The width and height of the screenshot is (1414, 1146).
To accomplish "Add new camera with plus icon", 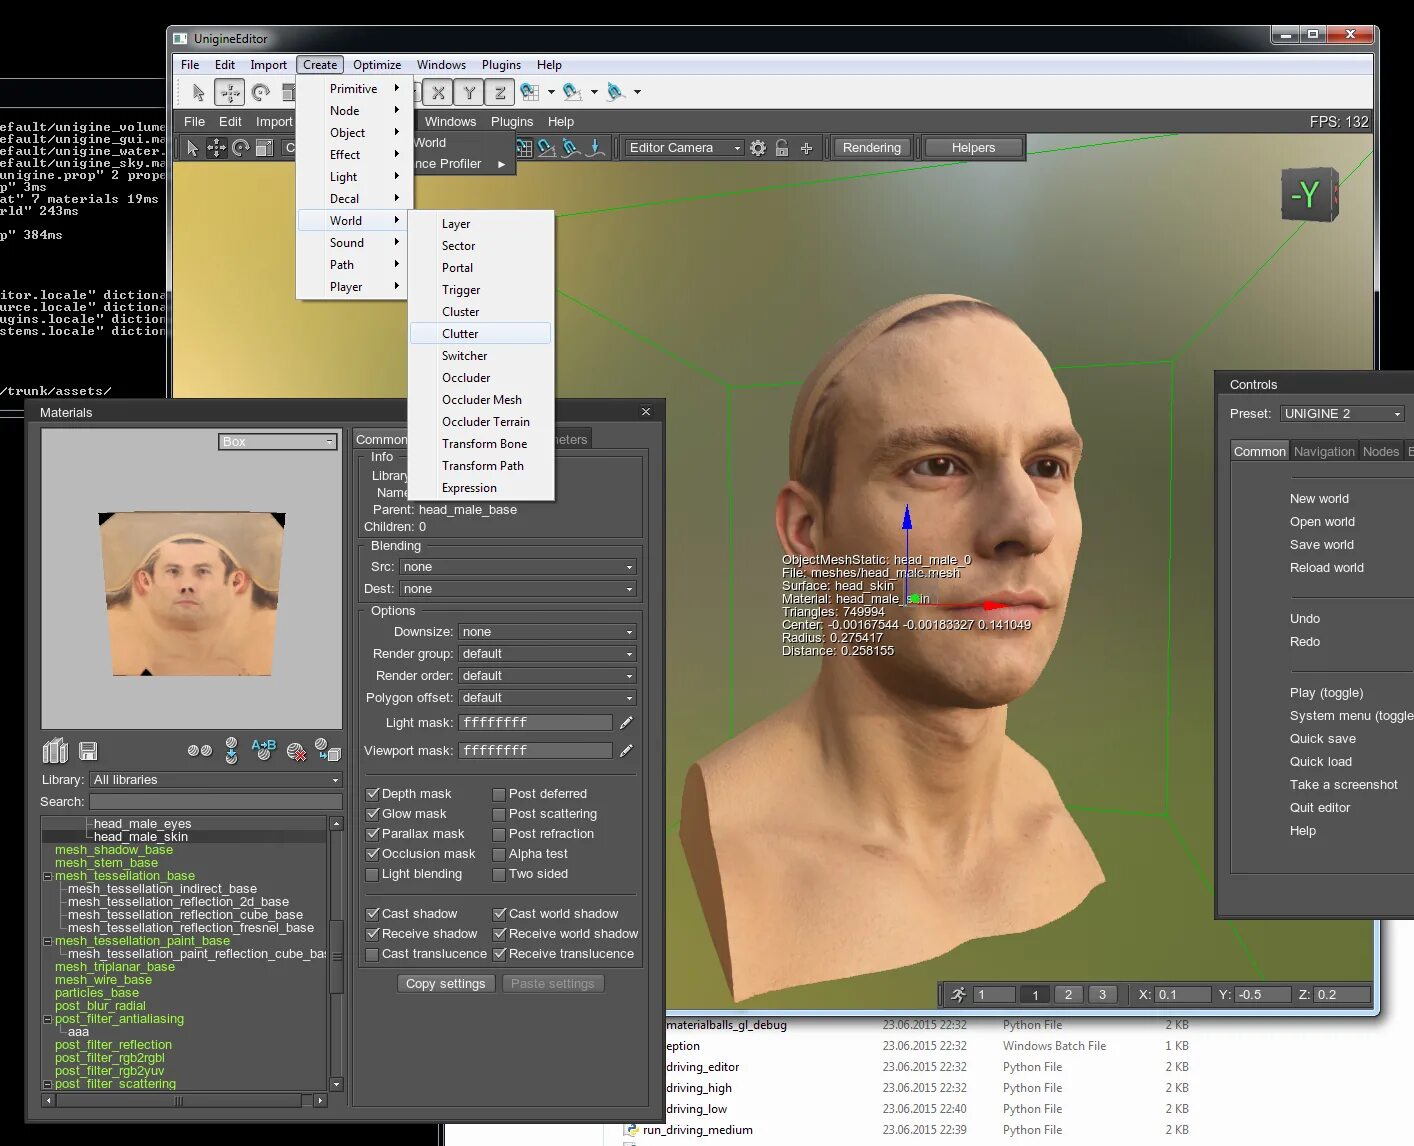I will click(806, 148).
